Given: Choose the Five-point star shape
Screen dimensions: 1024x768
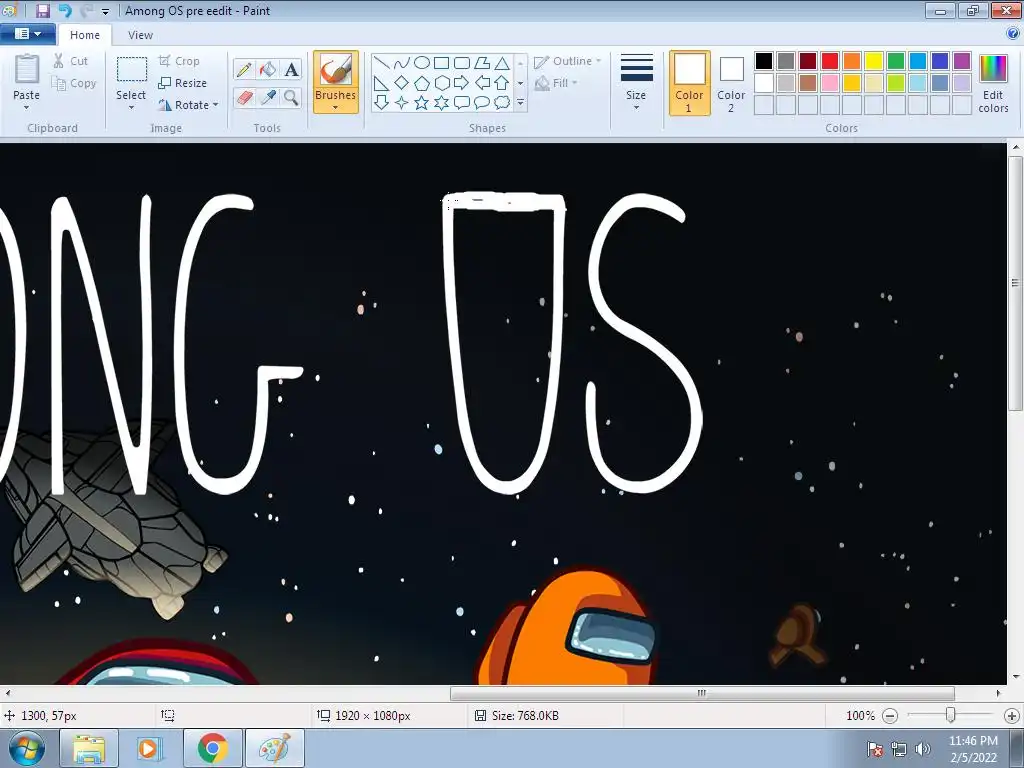Looking at the screenshot, I should 422,103.
